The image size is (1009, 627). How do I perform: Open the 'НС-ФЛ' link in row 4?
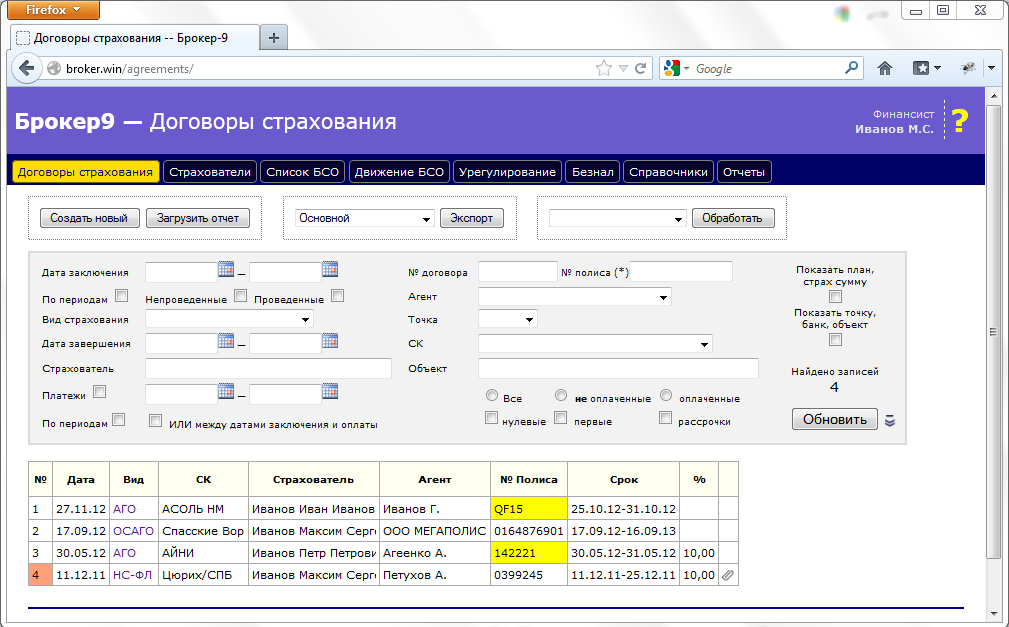[133, 575]
